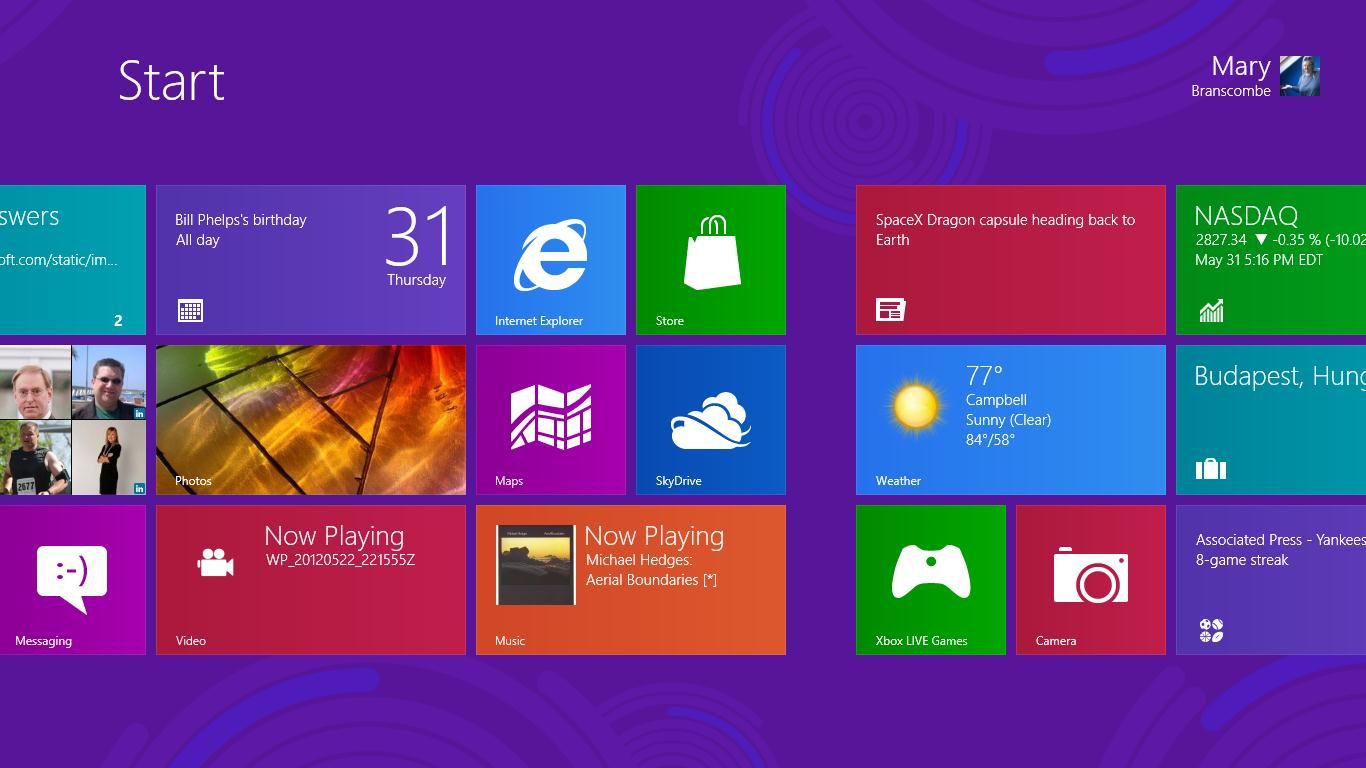
Task: Open the Video app playing WP_20120522_221555Z
Action: tap(311, 578)
